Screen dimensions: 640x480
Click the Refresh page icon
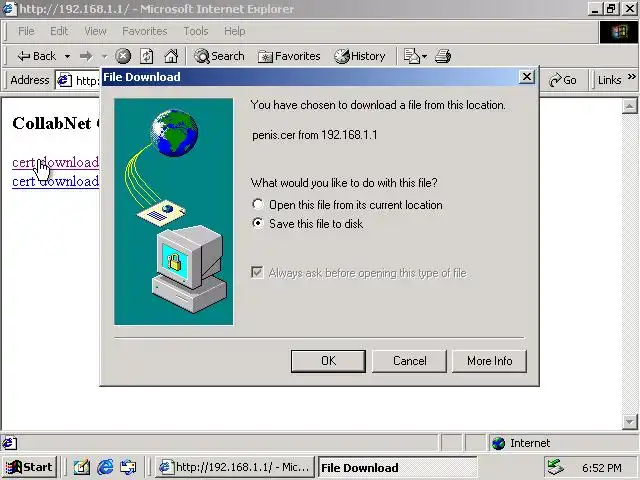(147, 56)
